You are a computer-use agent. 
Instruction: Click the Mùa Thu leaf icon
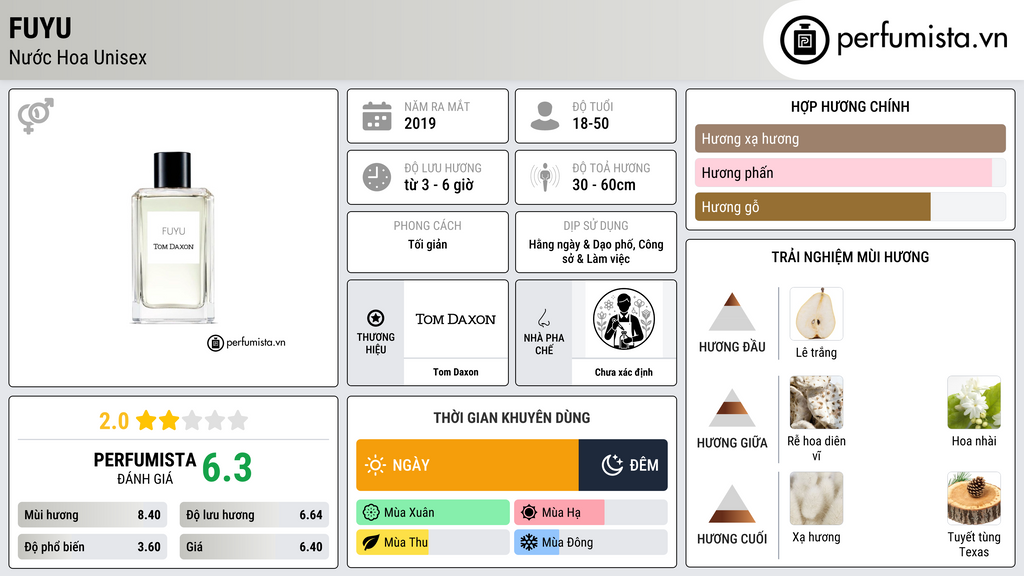coord(371,543)
